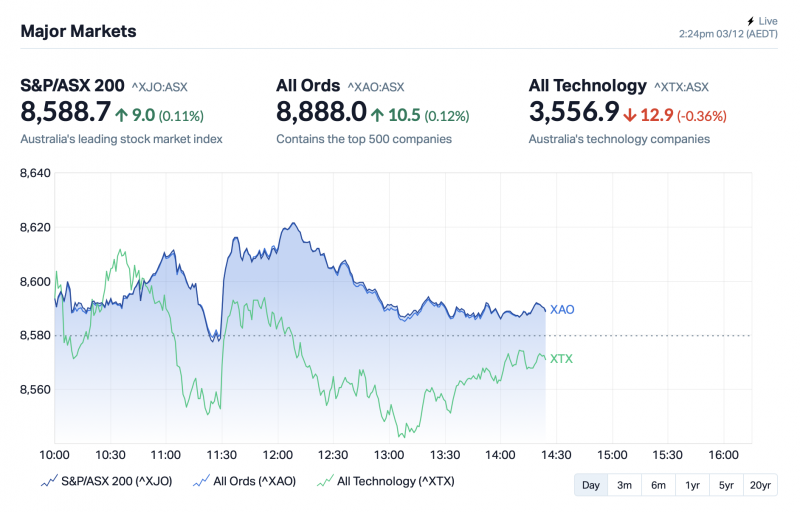Viewport: 800px width, 512px height.
Task: Show the 20yr chart range
Action: (761, 485)
